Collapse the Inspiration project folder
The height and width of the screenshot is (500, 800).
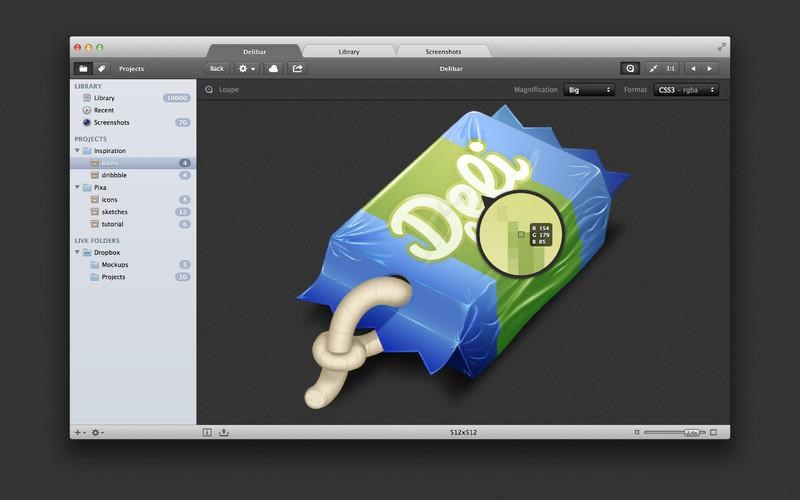[78, 151]
